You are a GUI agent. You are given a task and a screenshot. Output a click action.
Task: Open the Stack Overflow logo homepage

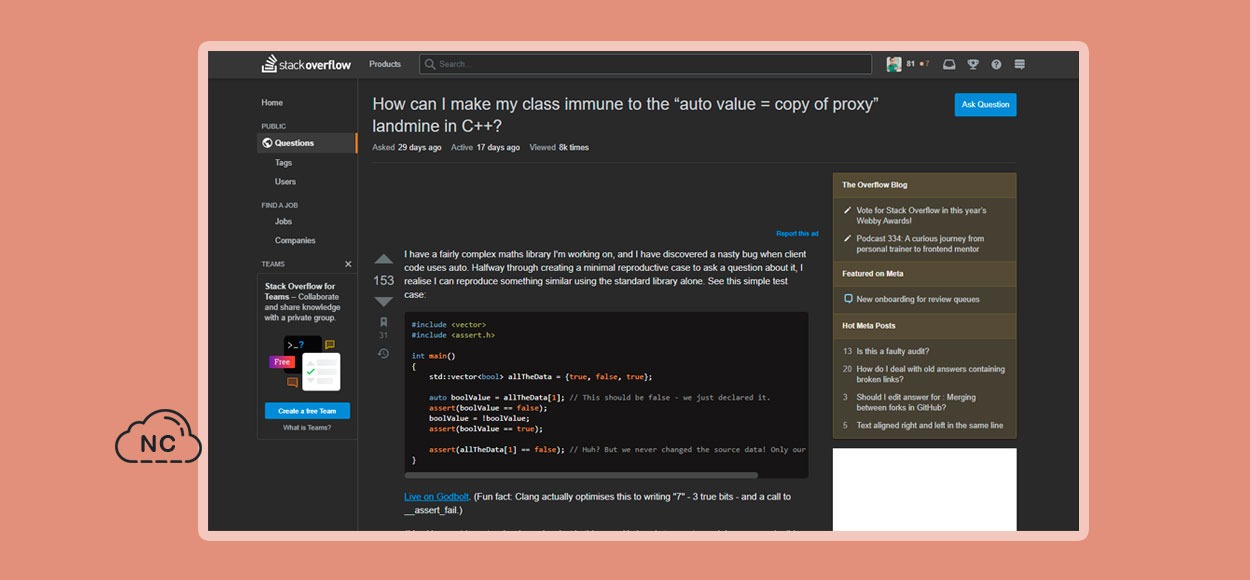[307, 64]
